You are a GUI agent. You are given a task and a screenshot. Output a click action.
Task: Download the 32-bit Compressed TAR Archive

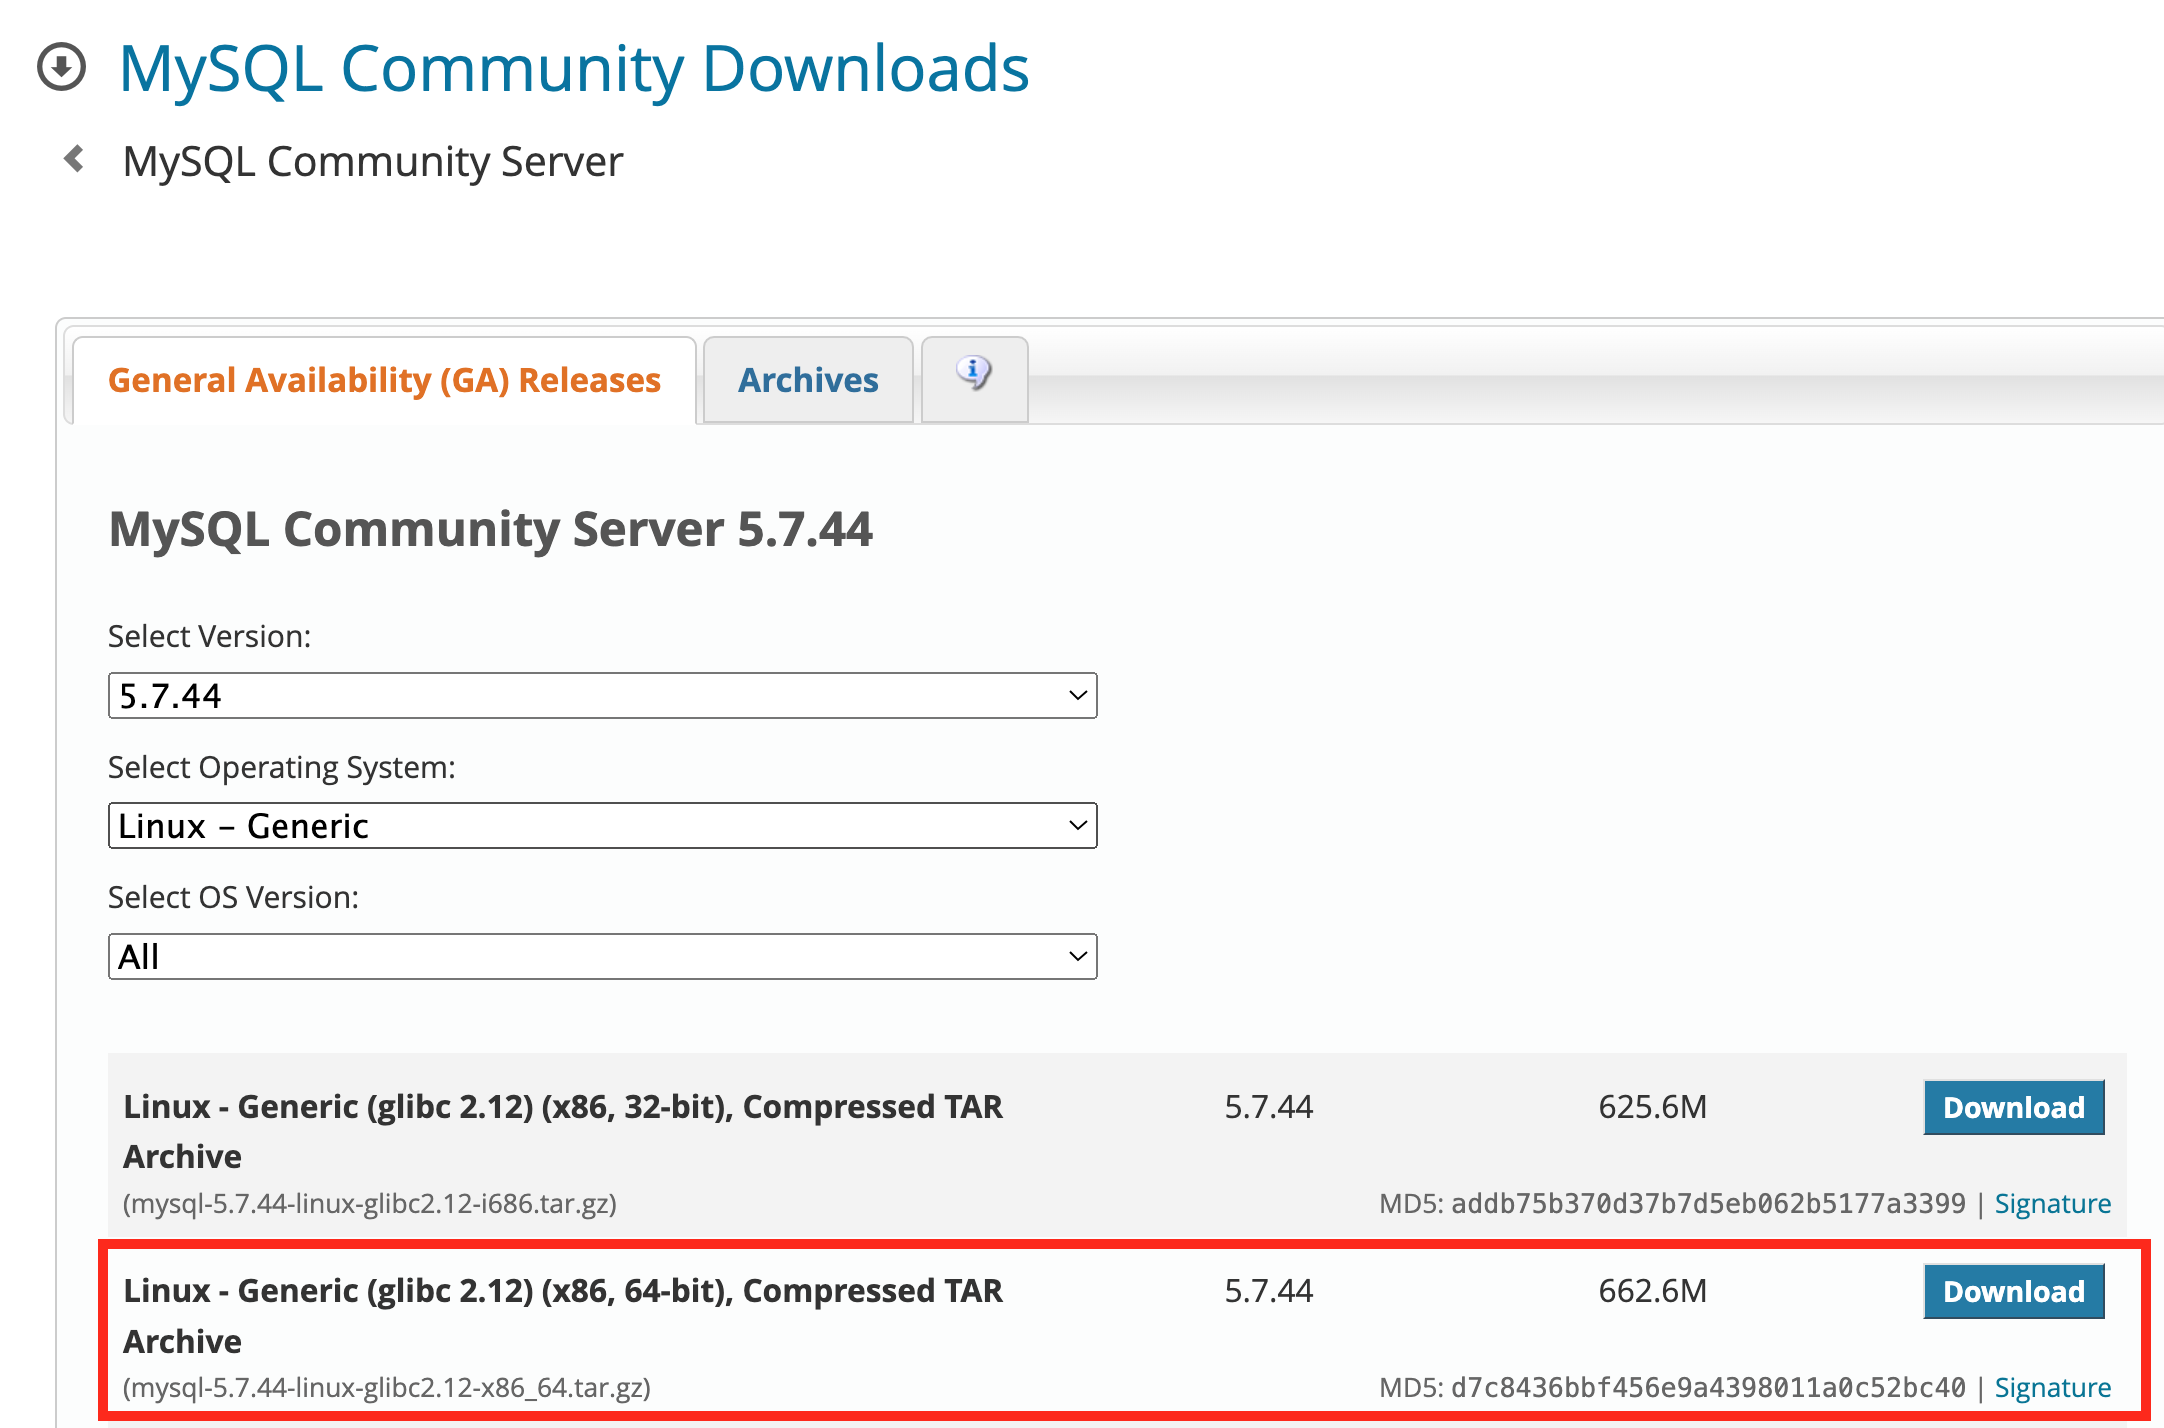[2014, 1107]
